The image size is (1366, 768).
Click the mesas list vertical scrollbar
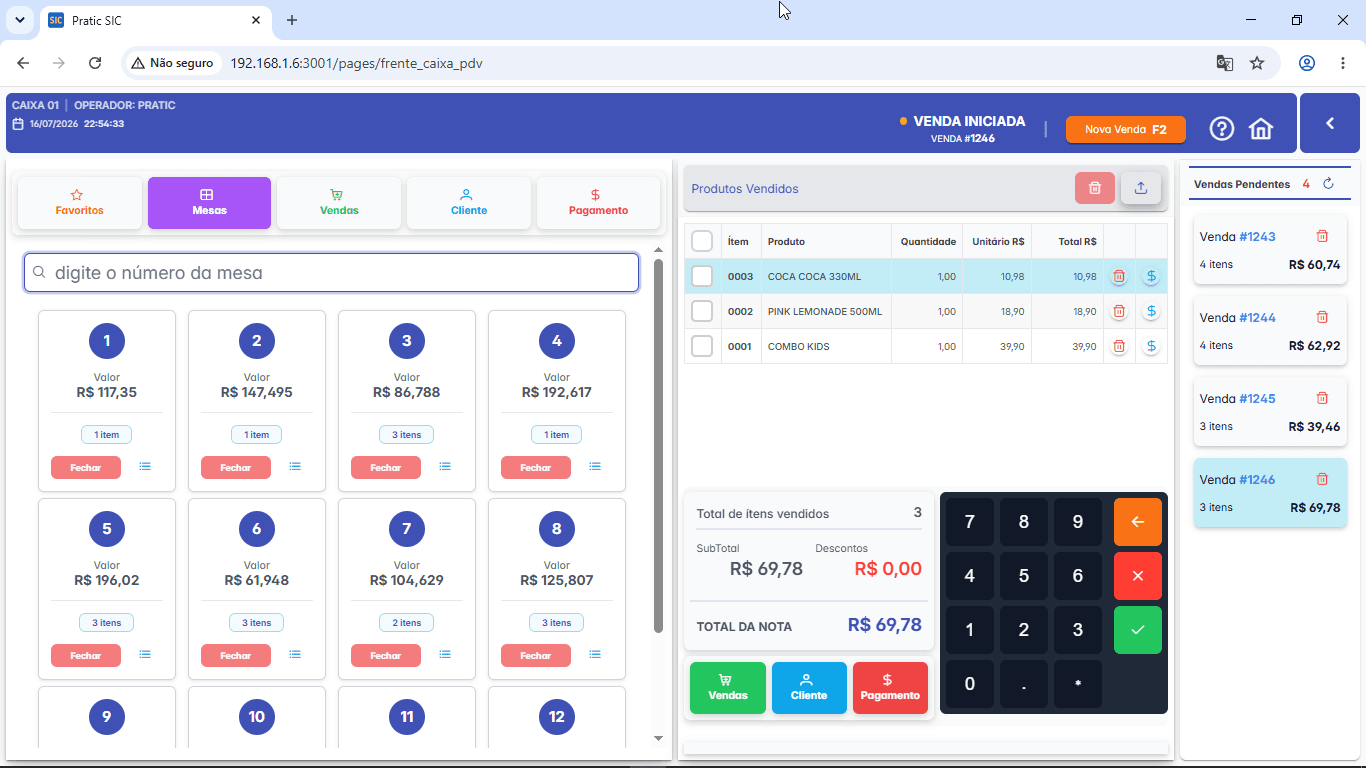(658, 446)
